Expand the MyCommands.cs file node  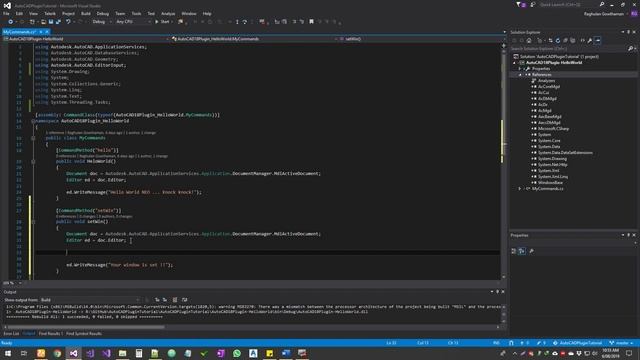(x=520, y=189)
